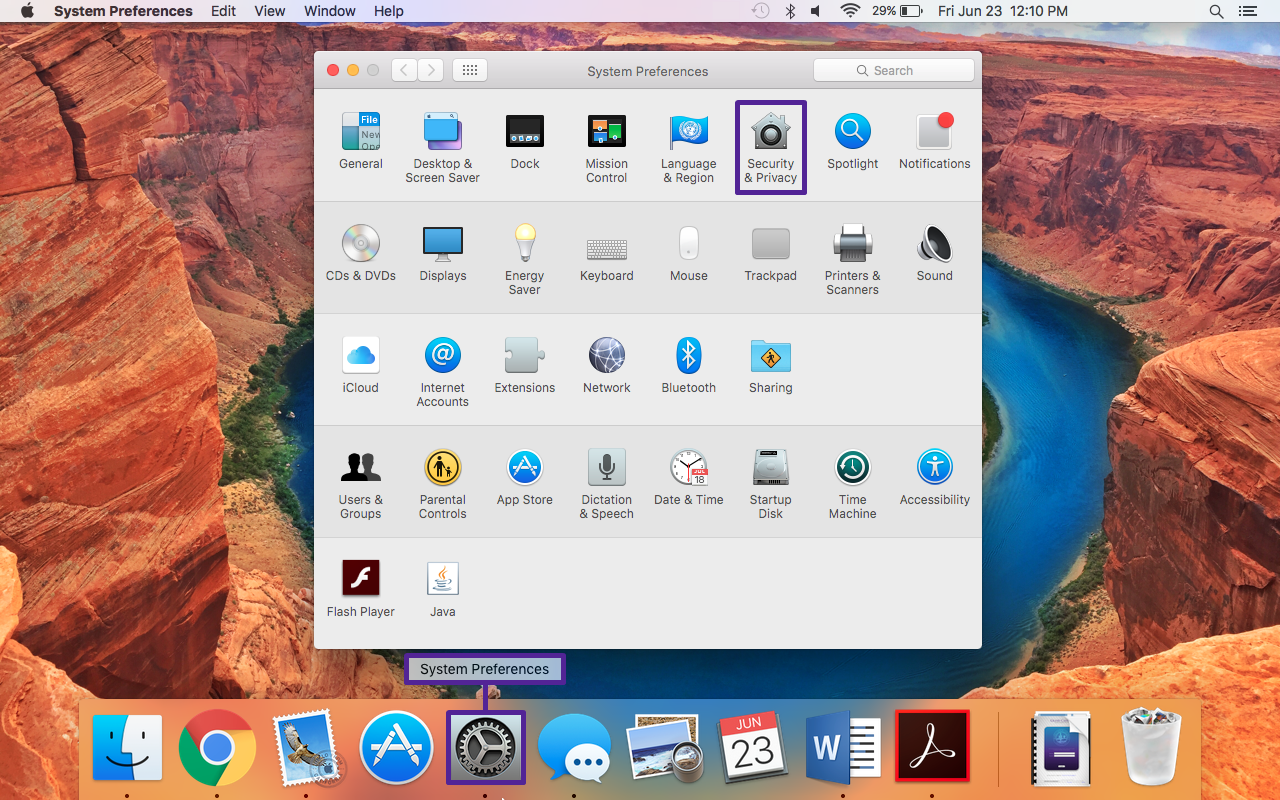This screenshot has width=1280, height=800.
Task: Open the document stack beside the Trash
Action: point(1062,748)
